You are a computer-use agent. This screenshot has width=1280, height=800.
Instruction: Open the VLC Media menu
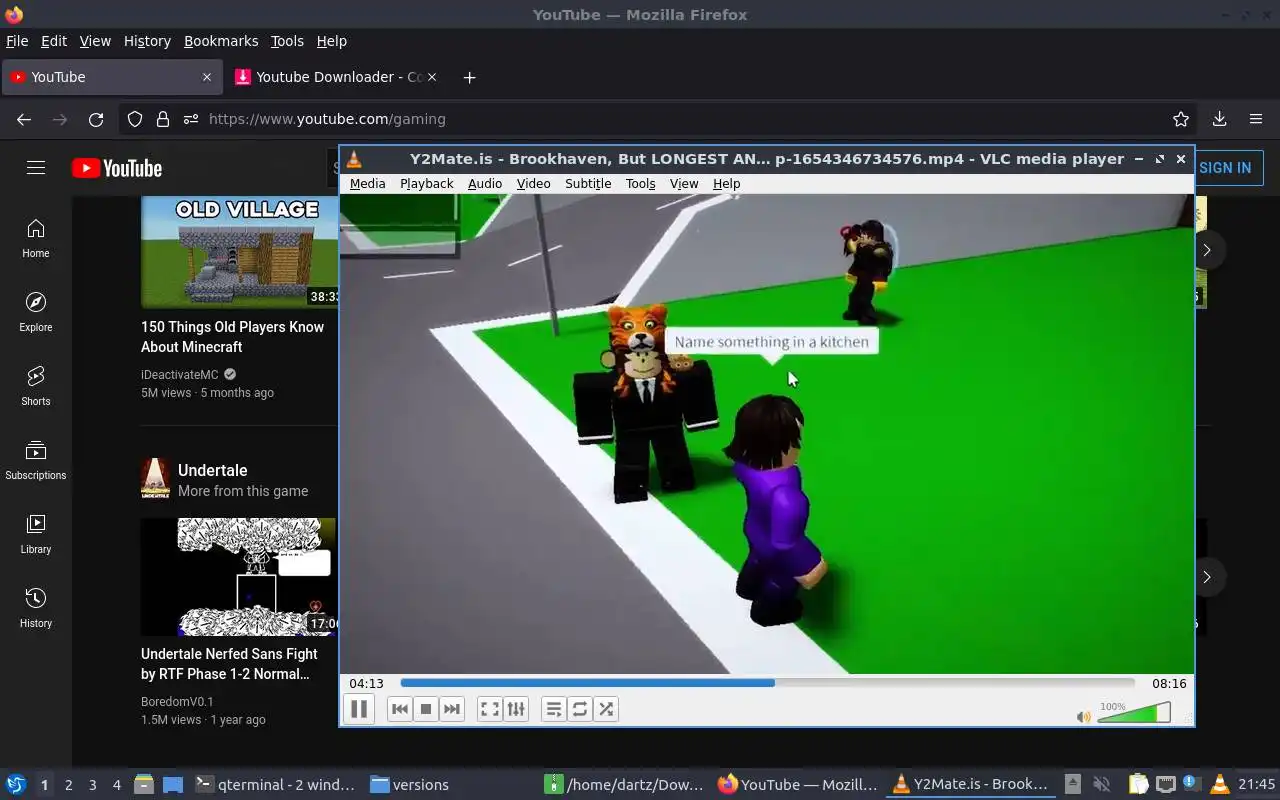click(367, 184)
